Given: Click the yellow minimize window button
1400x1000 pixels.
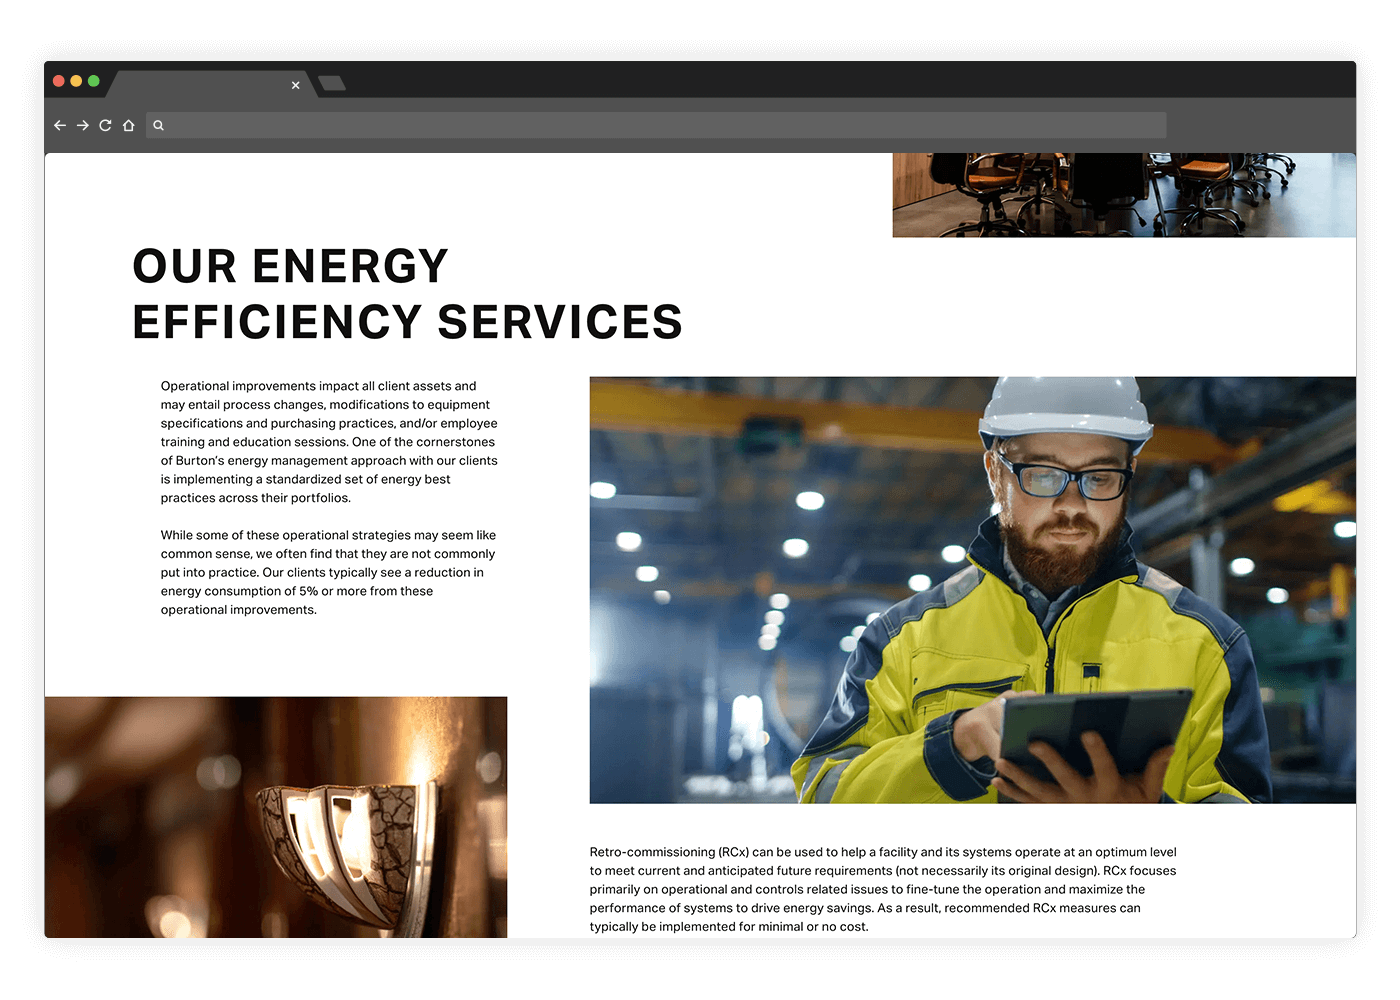Looking at the screenshot, I should coord(76,81).
